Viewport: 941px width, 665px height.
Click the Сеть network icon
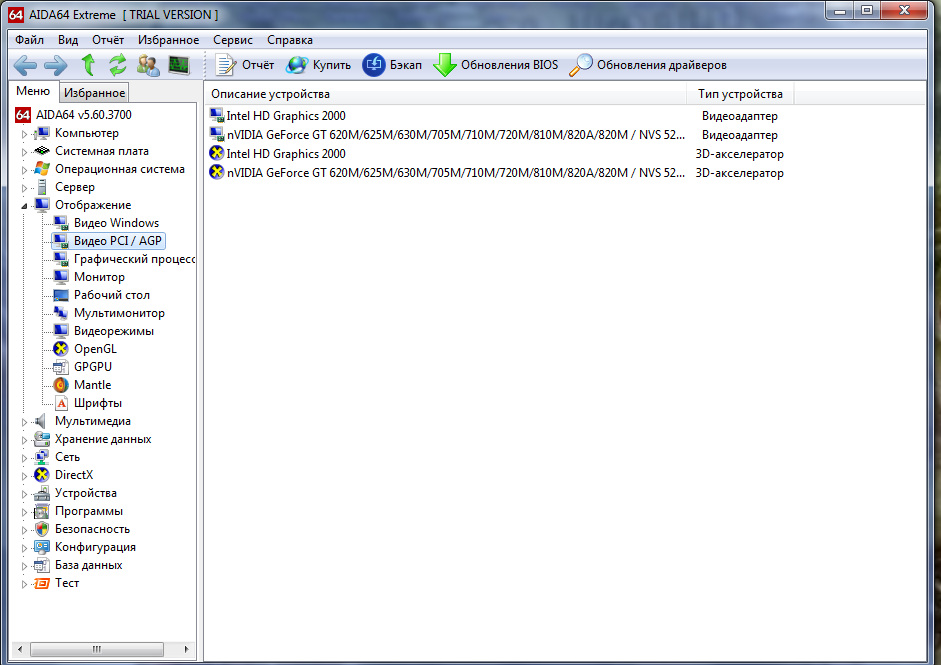coord(41,457)
